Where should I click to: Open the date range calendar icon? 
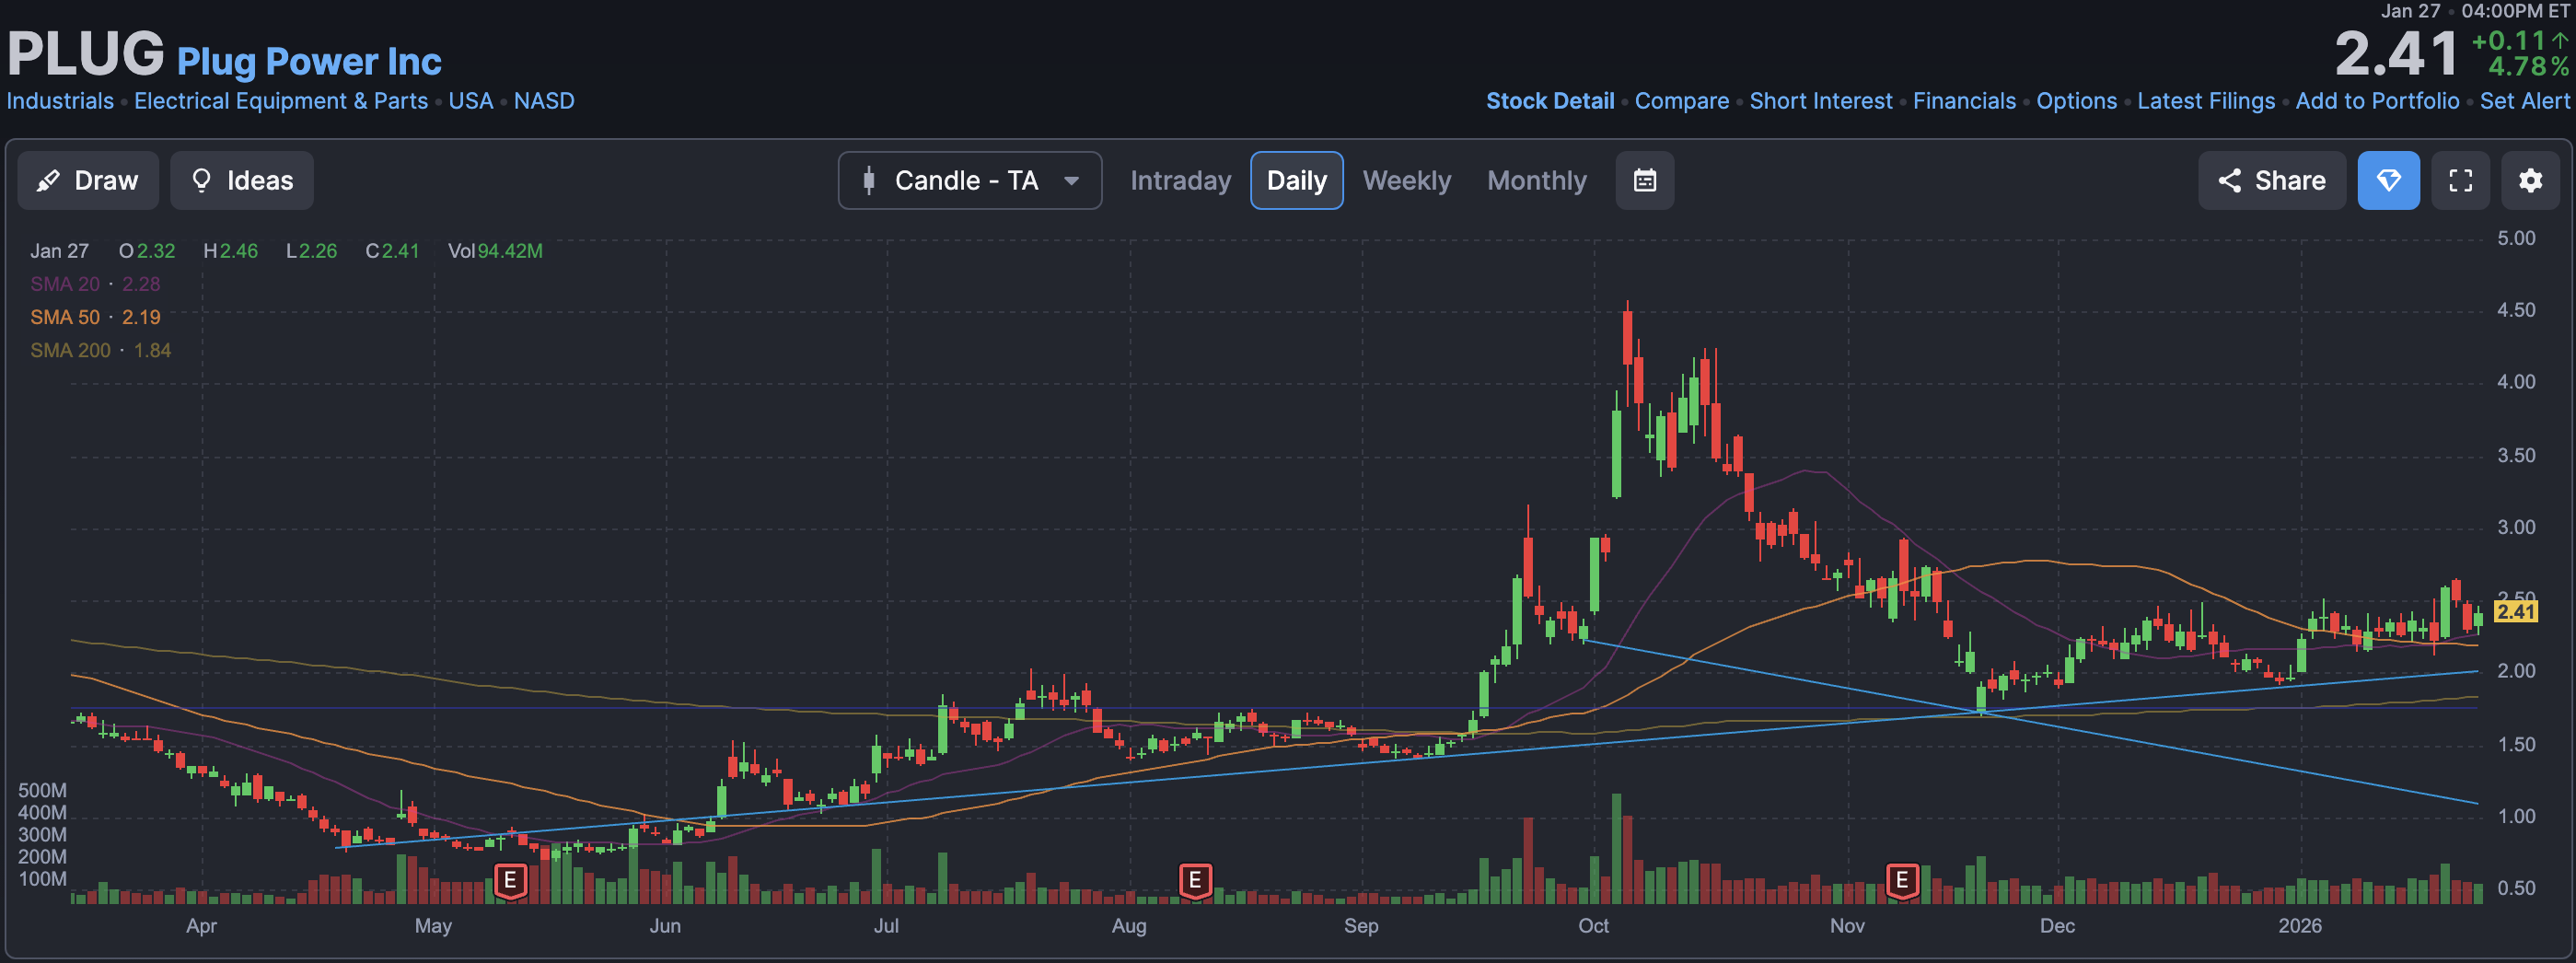(x=1644, y=181)
